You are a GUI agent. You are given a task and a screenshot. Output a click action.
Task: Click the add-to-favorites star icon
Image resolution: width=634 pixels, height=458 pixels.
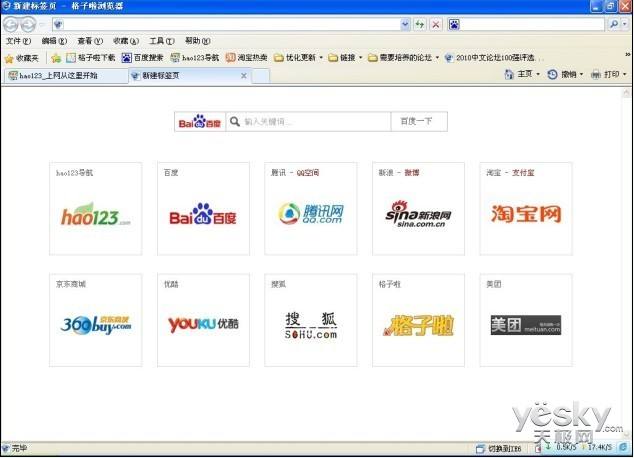tap(56, 58)
